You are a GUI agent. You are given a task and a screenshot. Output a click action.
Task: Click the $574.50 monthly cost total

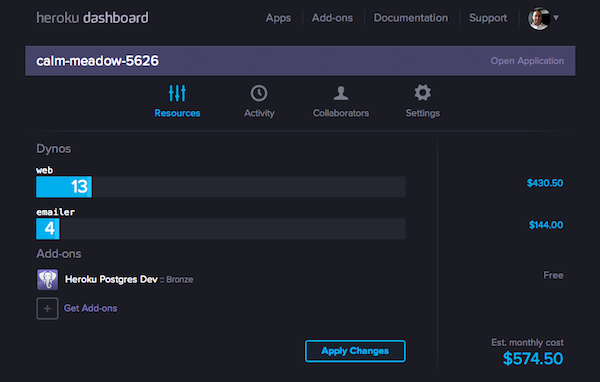pos(533,359)
